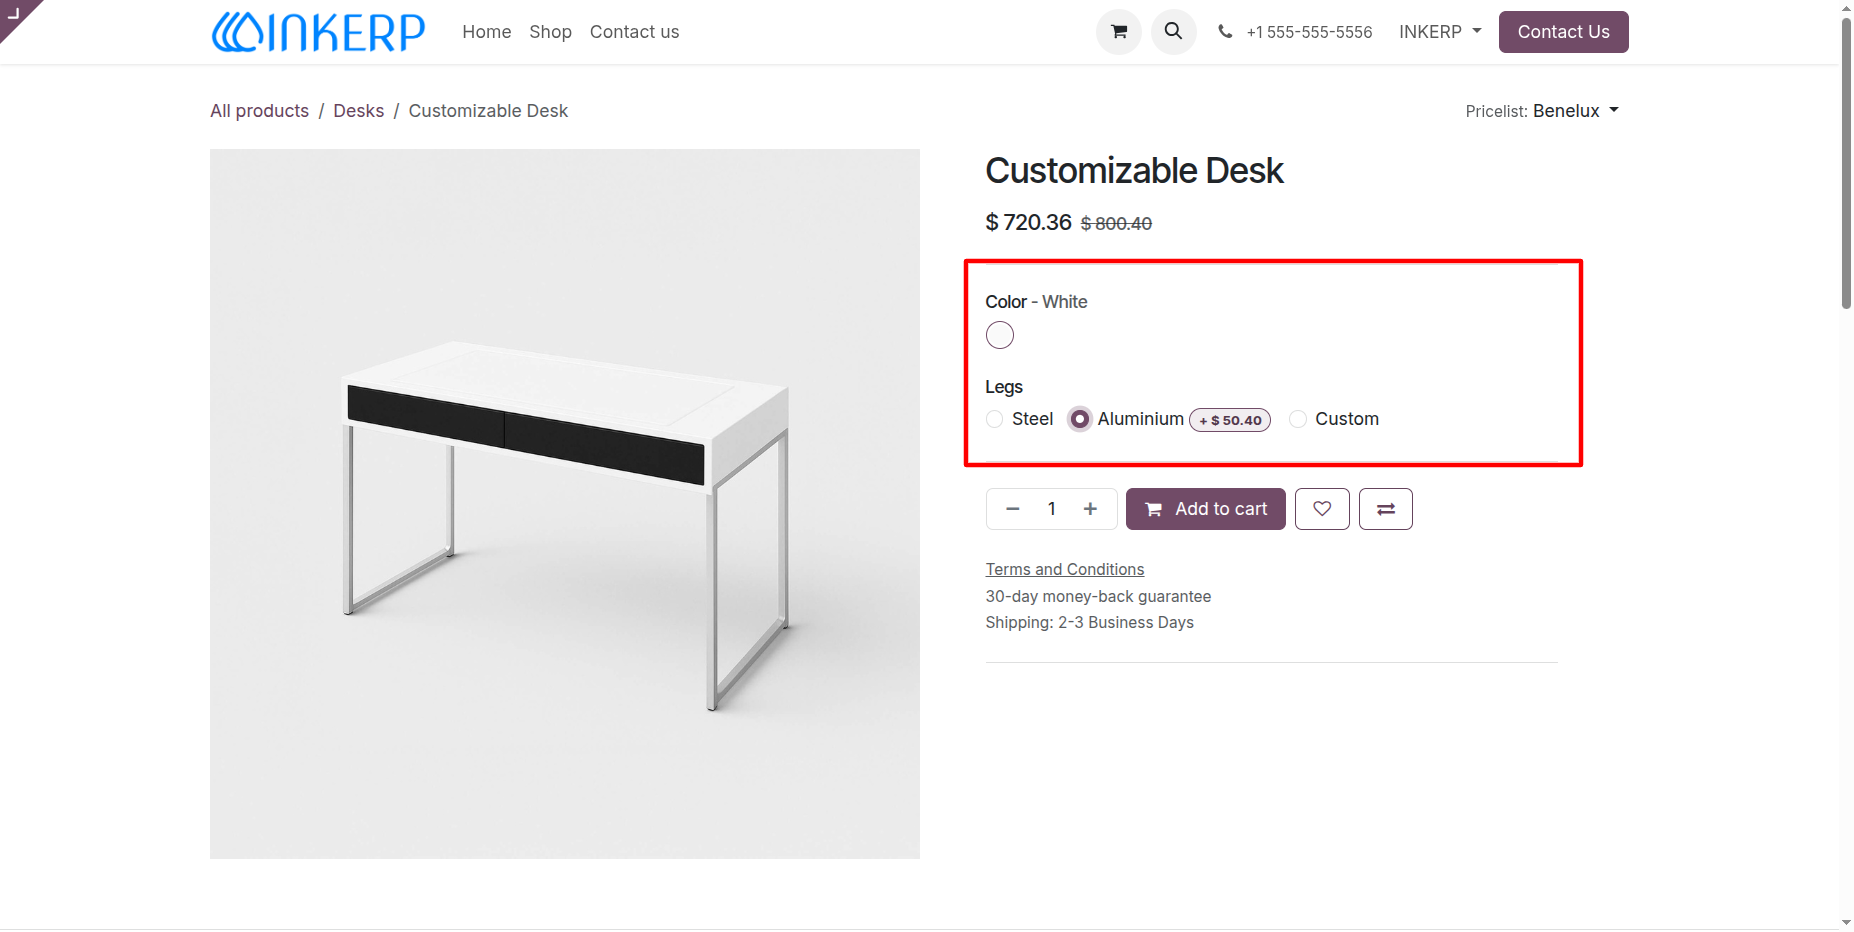1854x932 pixels.
Task: Click Shipping: 2-3 Business Days text
Action: click(1090, 623)
